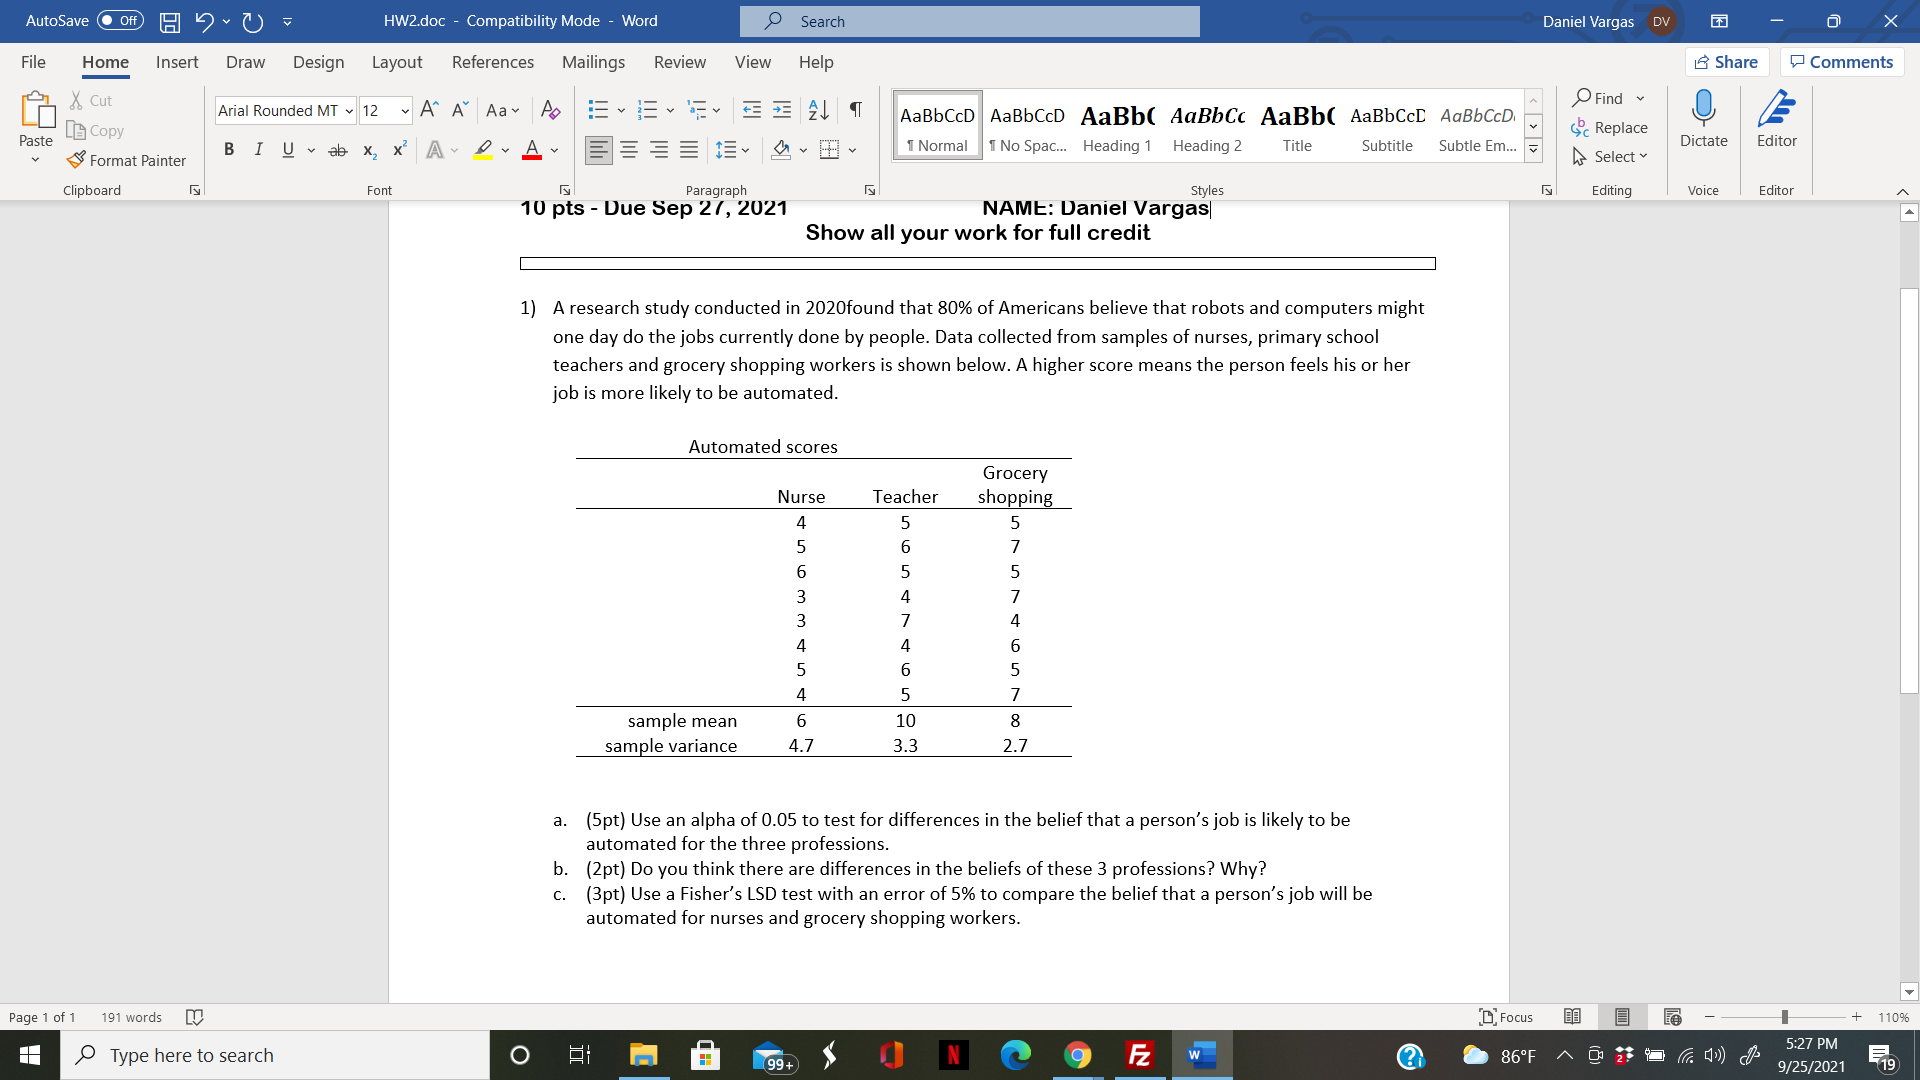The width and height of the screenshot is (1920, 1080).
Task: Open the Editor pane
Action: pyautogui.click(x=1776, y=120)
